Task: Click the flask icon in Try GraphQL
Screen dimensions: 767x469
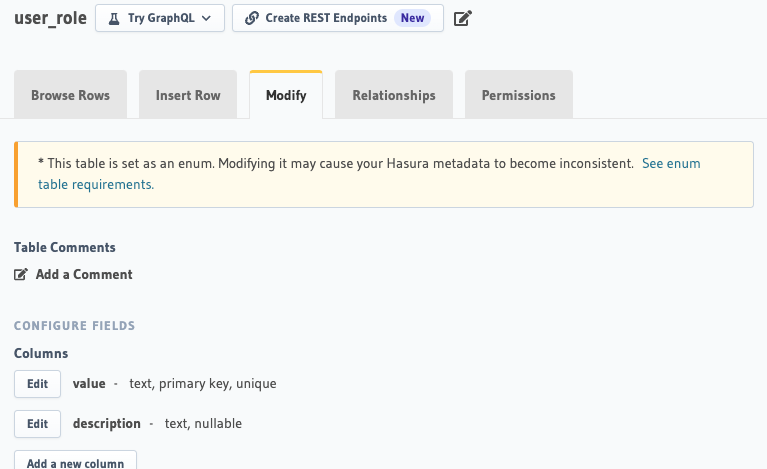Action: pyautogui.click(x=114, y=19)
